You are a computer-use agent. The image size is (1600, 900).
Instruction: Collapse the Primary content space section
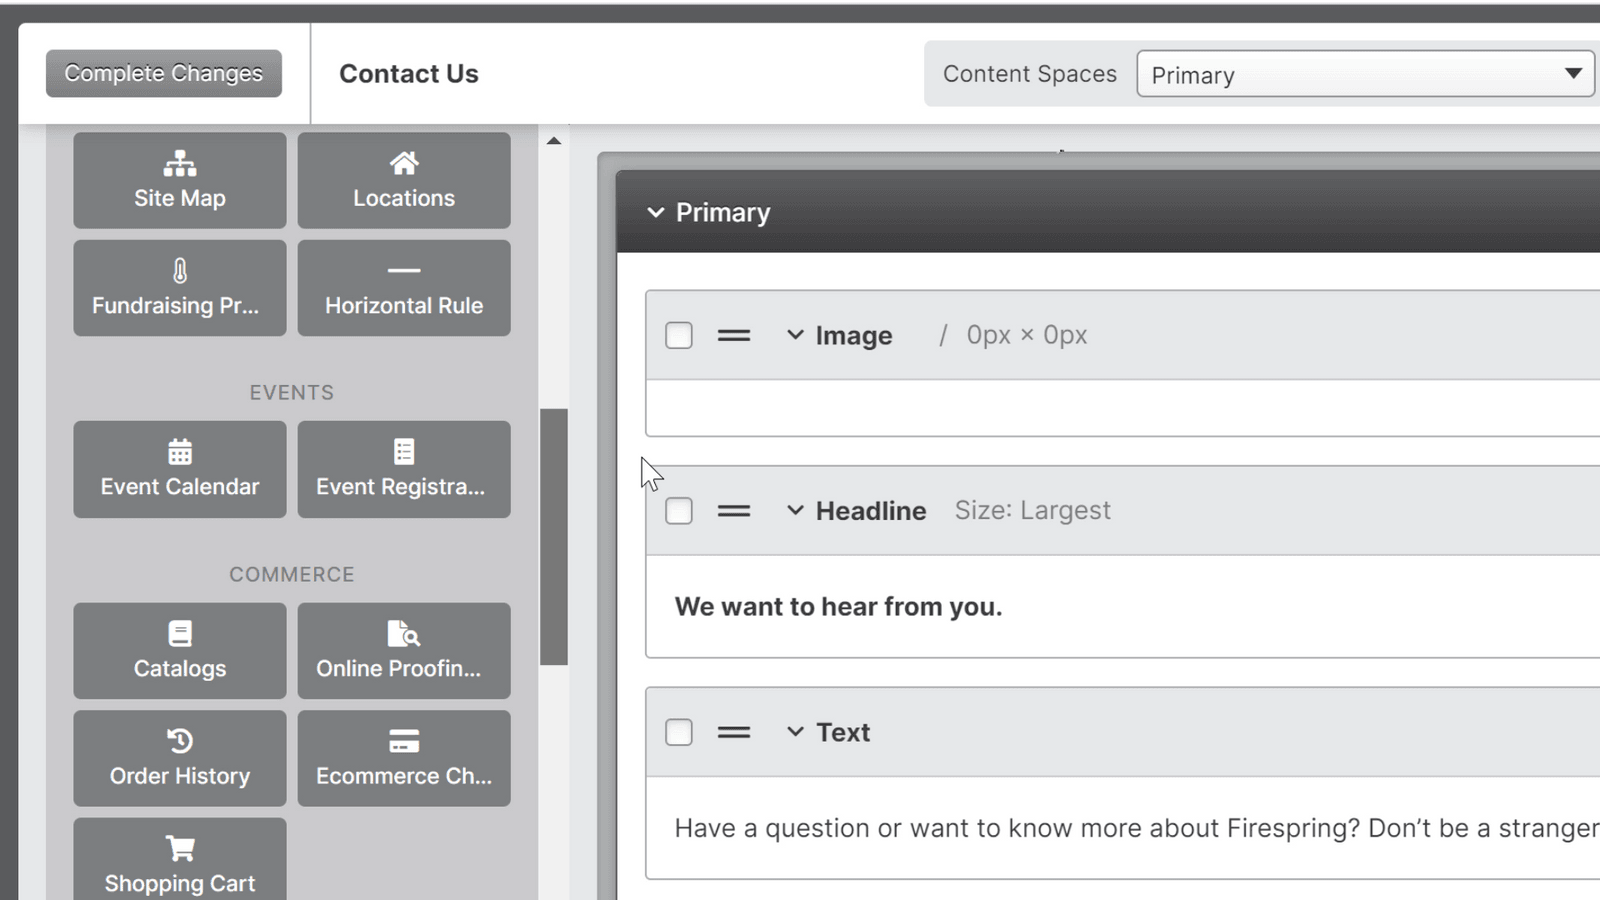tap(656, 212)
